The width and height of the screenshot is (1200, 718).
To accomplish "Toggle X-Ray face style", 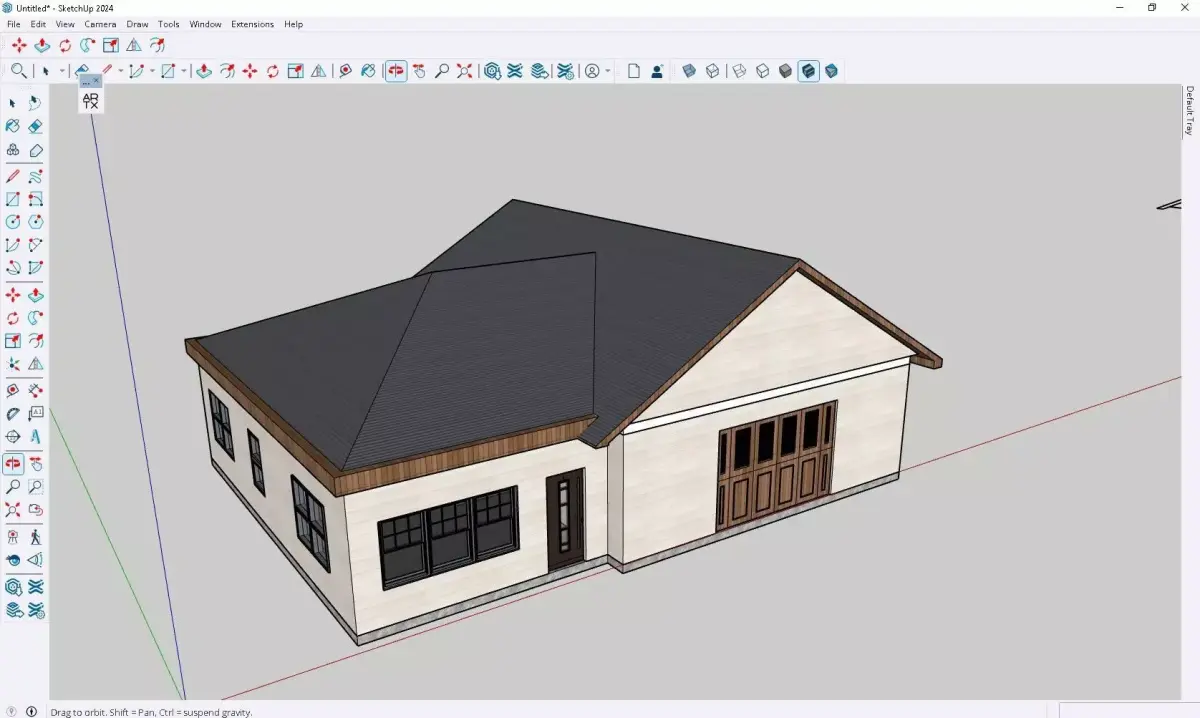I will point(689,71).
